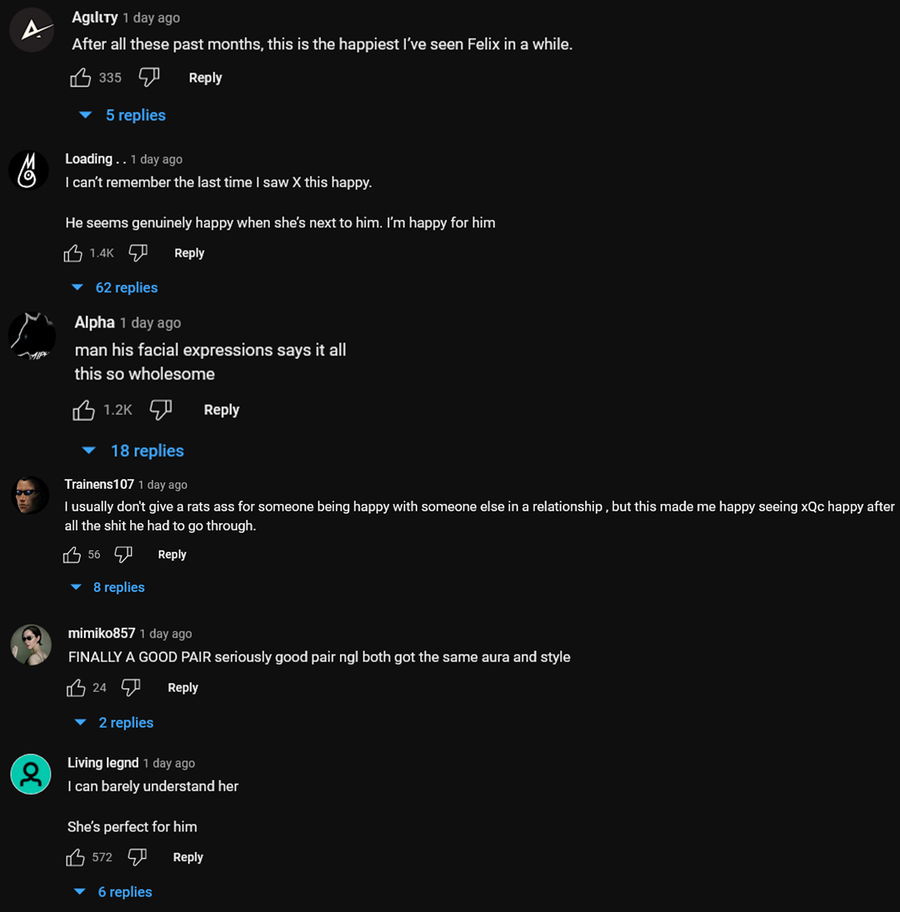Viewport: 900px width, 912px height.
Task: Like Trainens107's comment
Action: (72, 554)
